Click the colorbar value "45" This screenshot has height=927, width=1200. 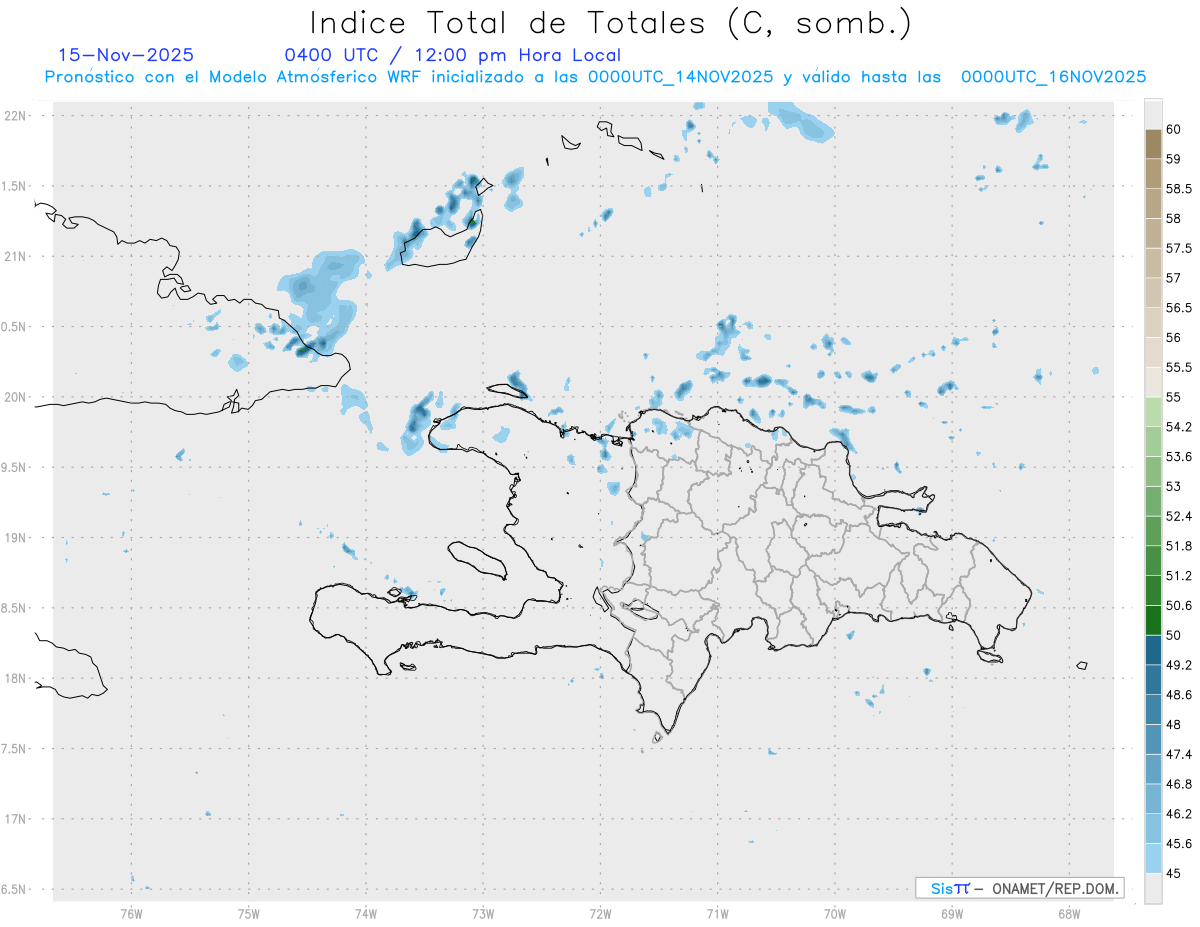1173,873
